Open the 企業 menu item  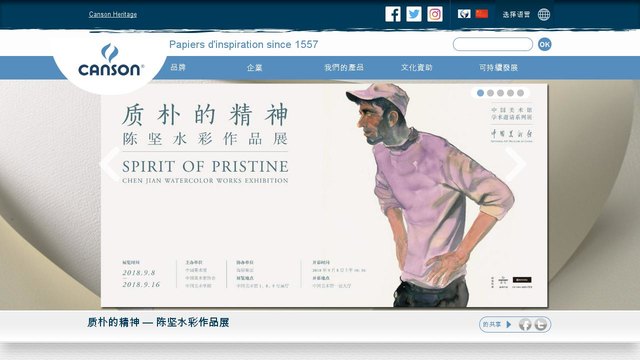pos(254,68)
